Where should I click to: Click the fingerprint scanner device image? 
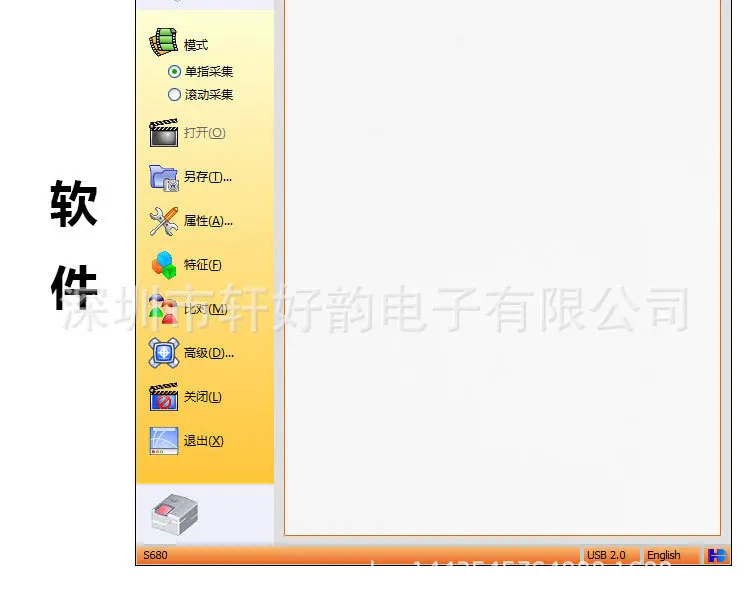[175, 513]
